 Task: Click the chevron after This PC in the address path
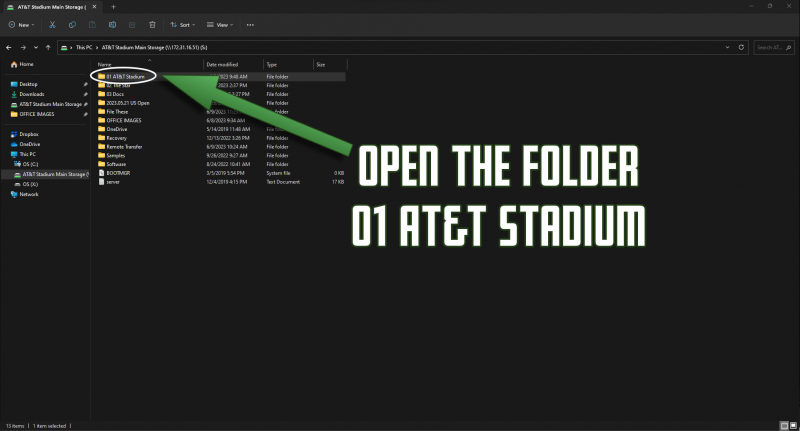point(97,47)
